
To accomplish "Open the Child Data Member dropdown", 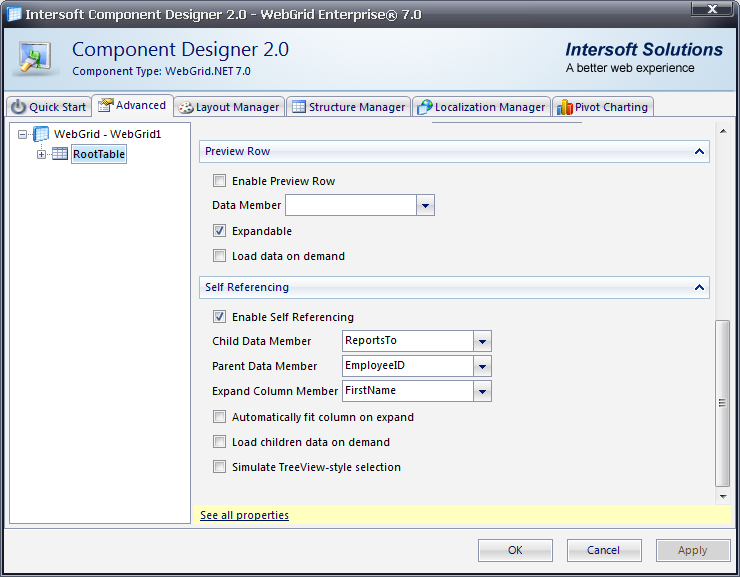I will tap(482, 341).
